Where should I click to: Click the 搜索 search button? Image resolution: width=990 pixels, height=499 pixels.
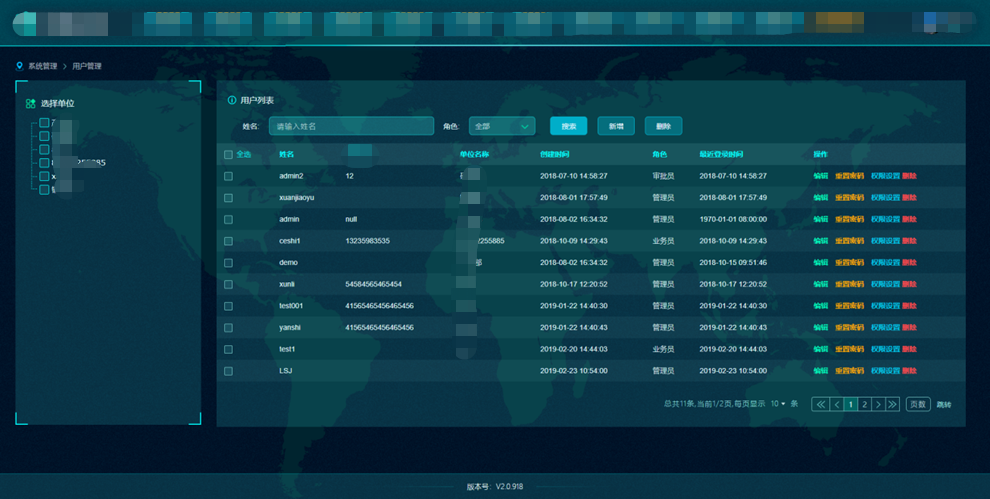[x=568, y=126]
